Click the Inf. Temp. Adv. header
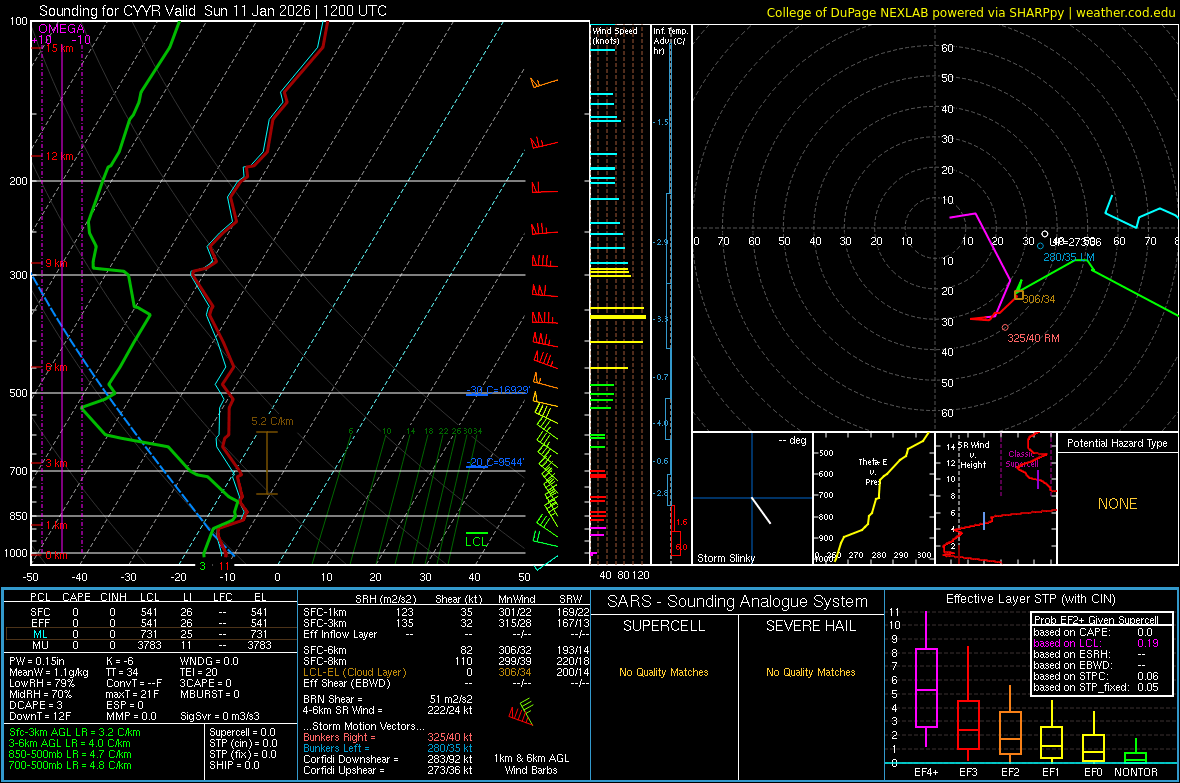This screenshot has width=1180, height=783. tap(670, 41)
